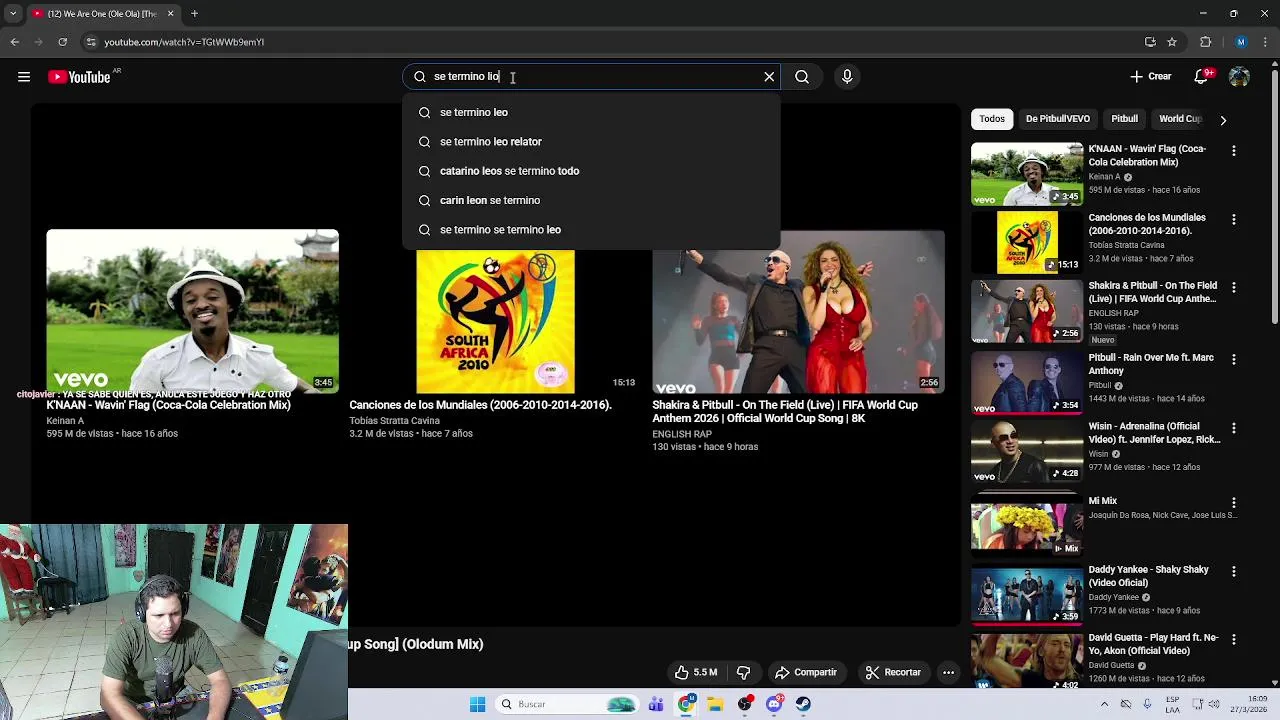Open options for Mi Mix playlist

[x=1234, y=503]
